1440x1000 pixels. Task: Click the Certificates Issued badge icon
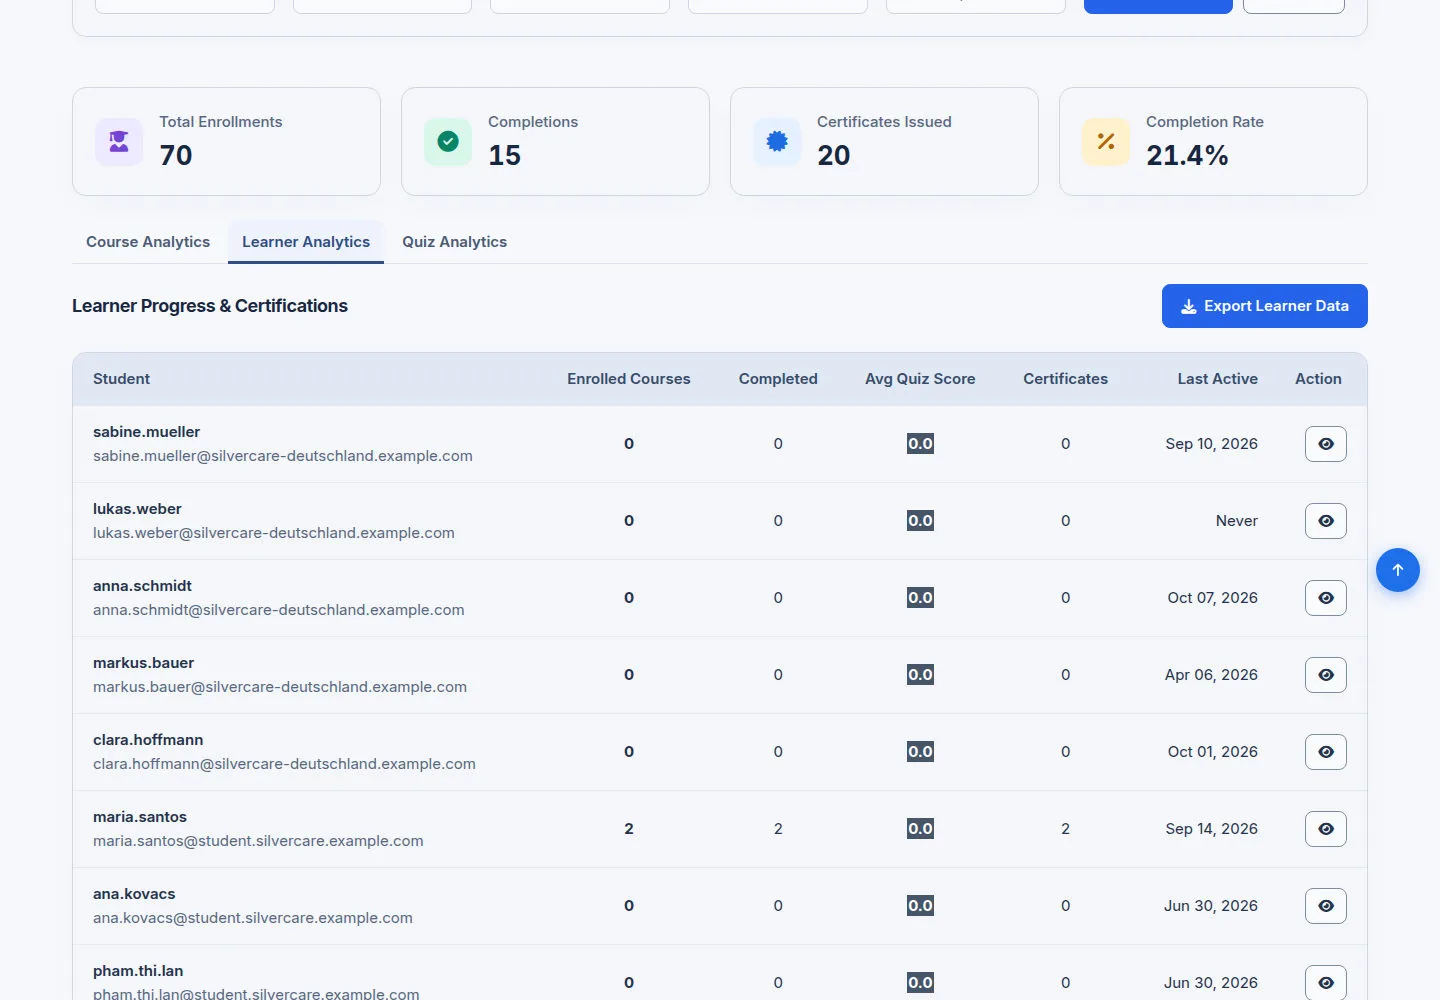point(777,142)
